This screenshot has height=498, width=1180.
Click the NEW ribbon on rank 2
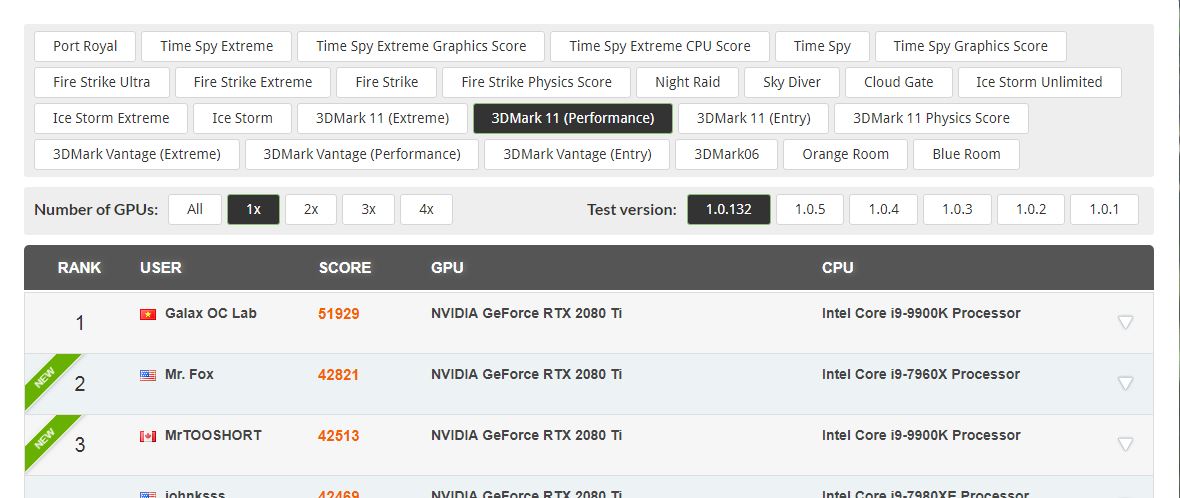click(47, 378)
